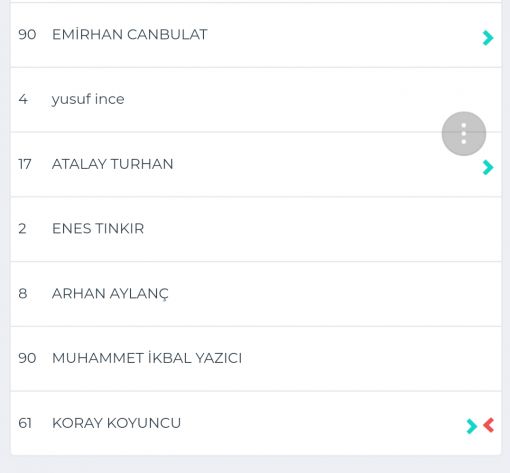Viewport: 510px width, 473px height.
Task: Select ATALAY TURHAN player name
Action: coord(113,164)
